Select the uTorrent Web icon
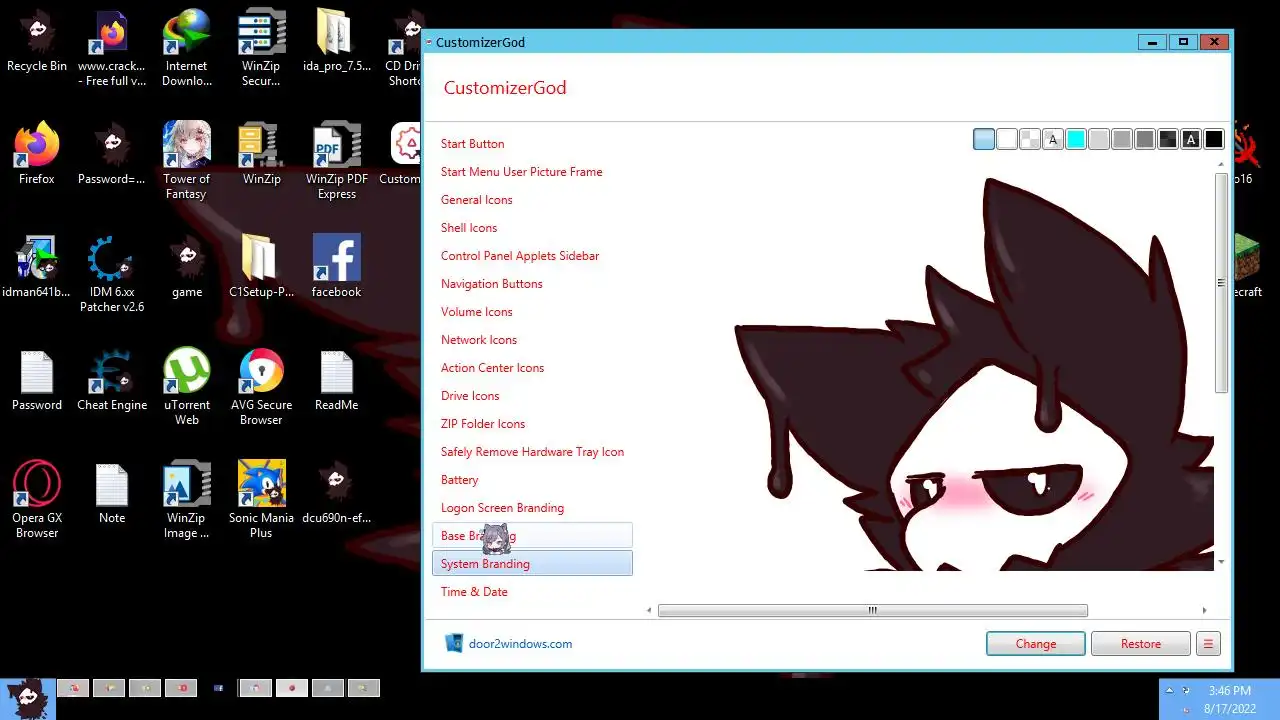1280x720 pixels. tap(187, 388)
